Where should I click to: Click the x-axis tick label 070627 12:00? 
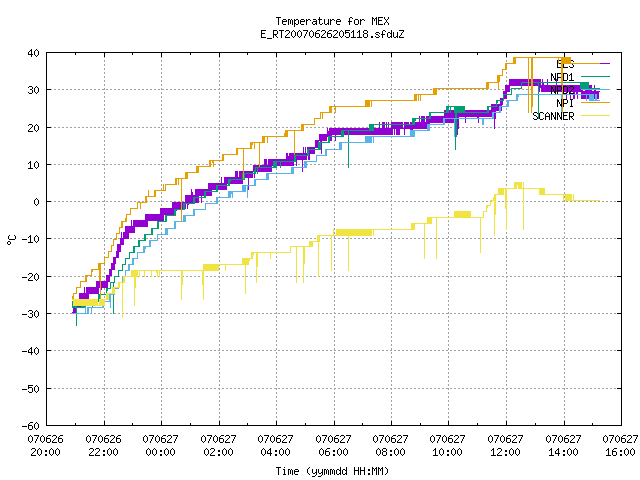coord(506,445)
